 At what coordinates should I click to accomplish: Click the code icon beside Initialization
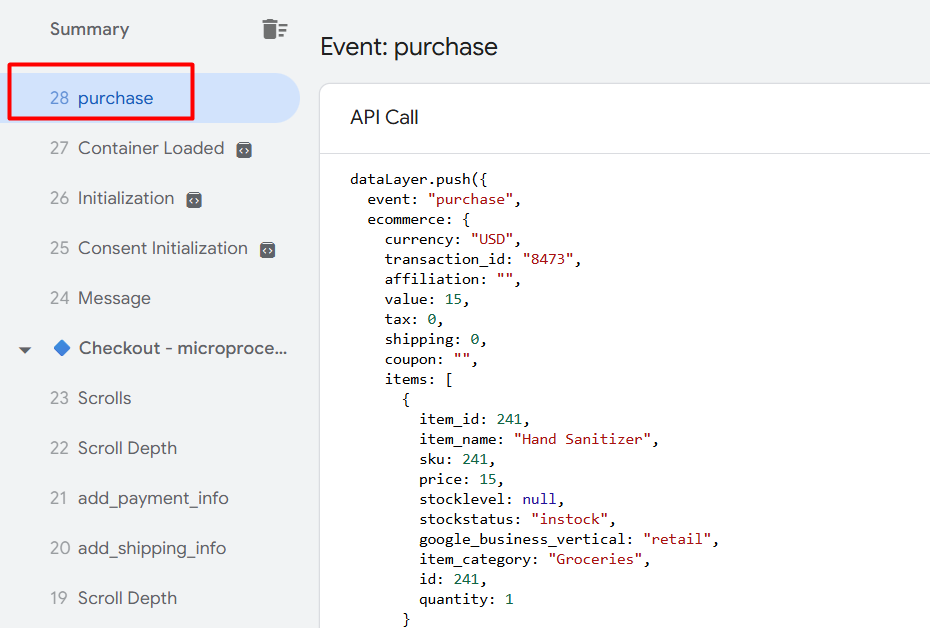[x=194, y=200]
